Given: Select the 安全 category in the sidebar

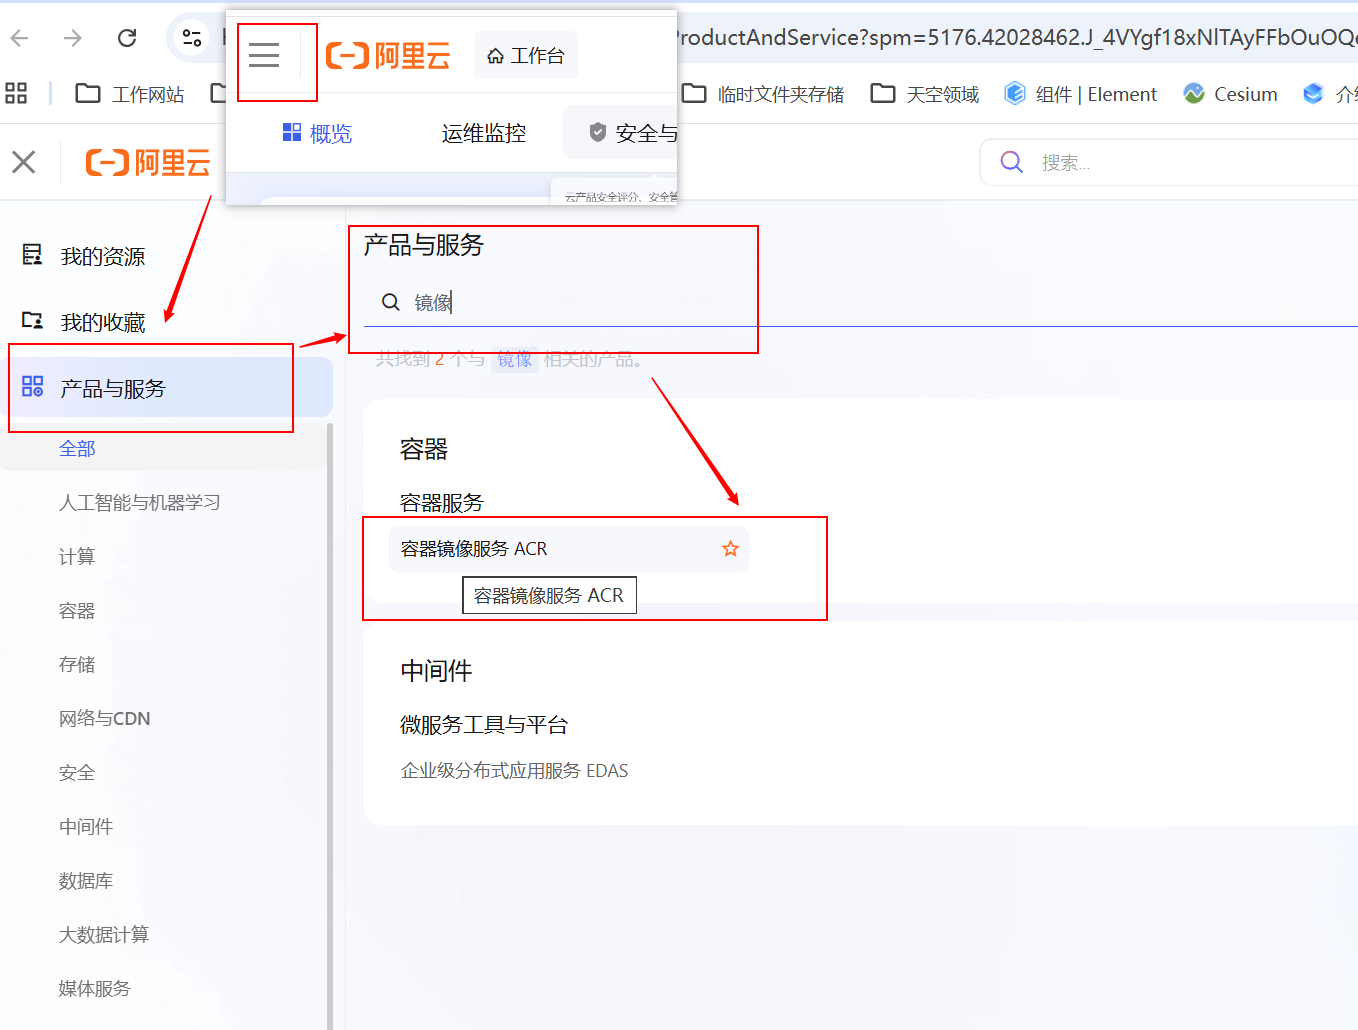Looking at the screenshot, I should click(77, 773).
